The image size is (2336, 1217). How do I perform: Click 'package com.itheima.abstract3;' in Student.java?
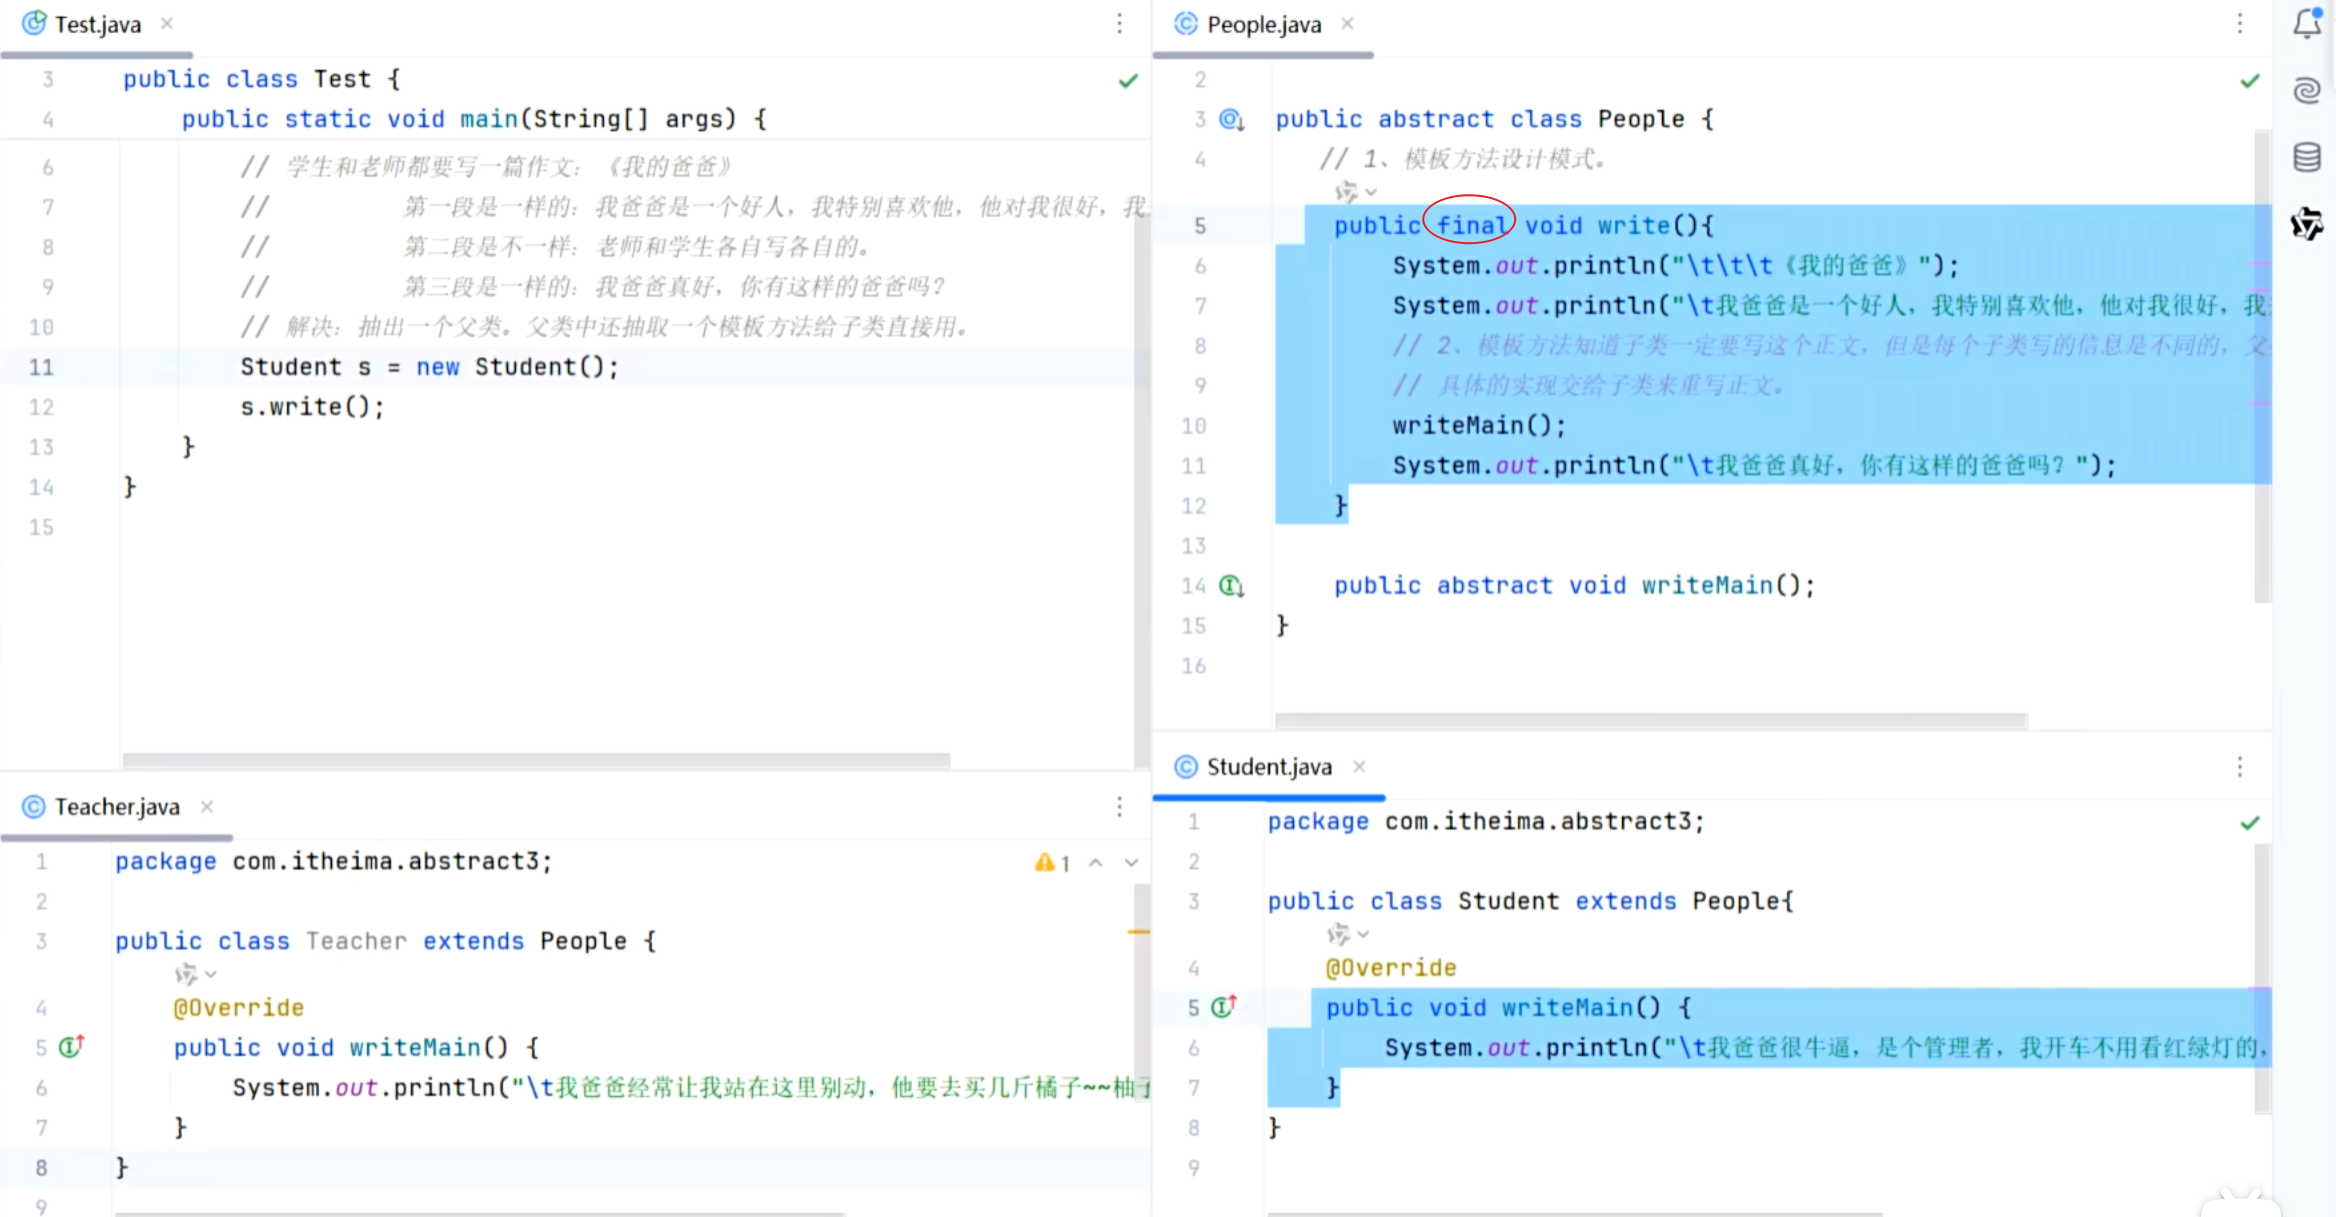1486,822
